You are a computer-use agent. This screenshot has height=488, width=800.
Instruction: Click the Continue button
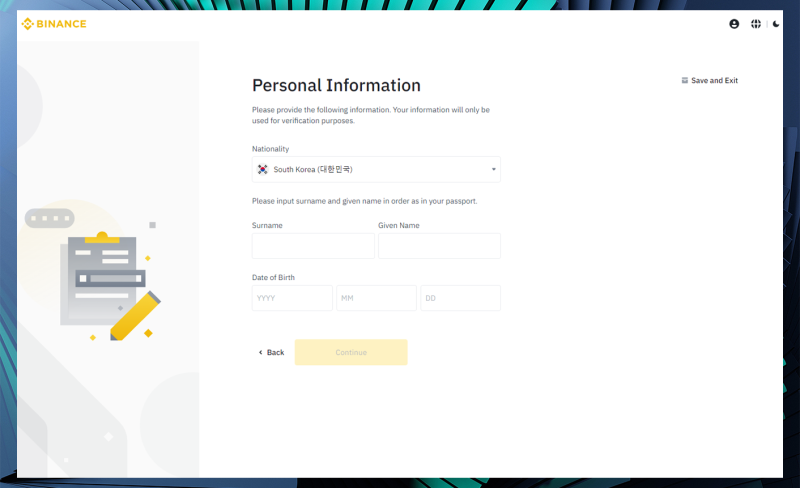[351, 352]
